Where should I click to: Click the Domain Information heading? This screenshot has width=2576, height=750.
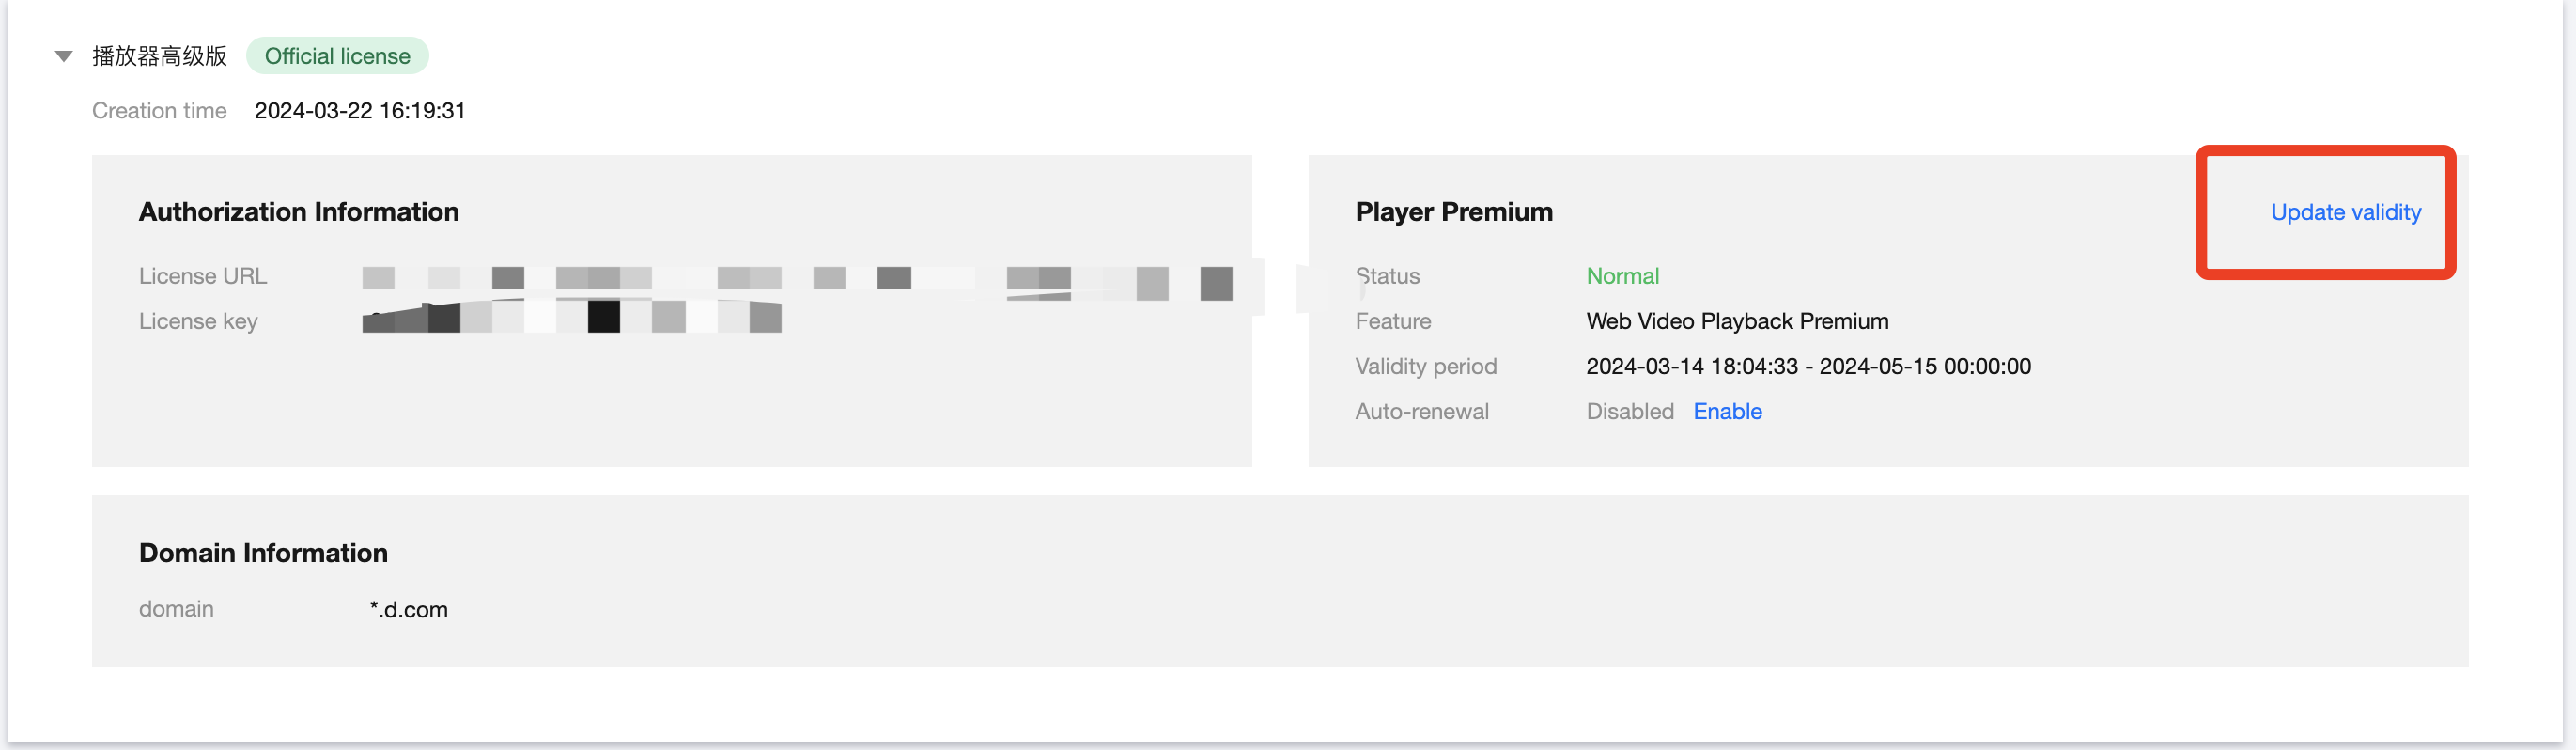pyautogui.click(x=263, y=553)
